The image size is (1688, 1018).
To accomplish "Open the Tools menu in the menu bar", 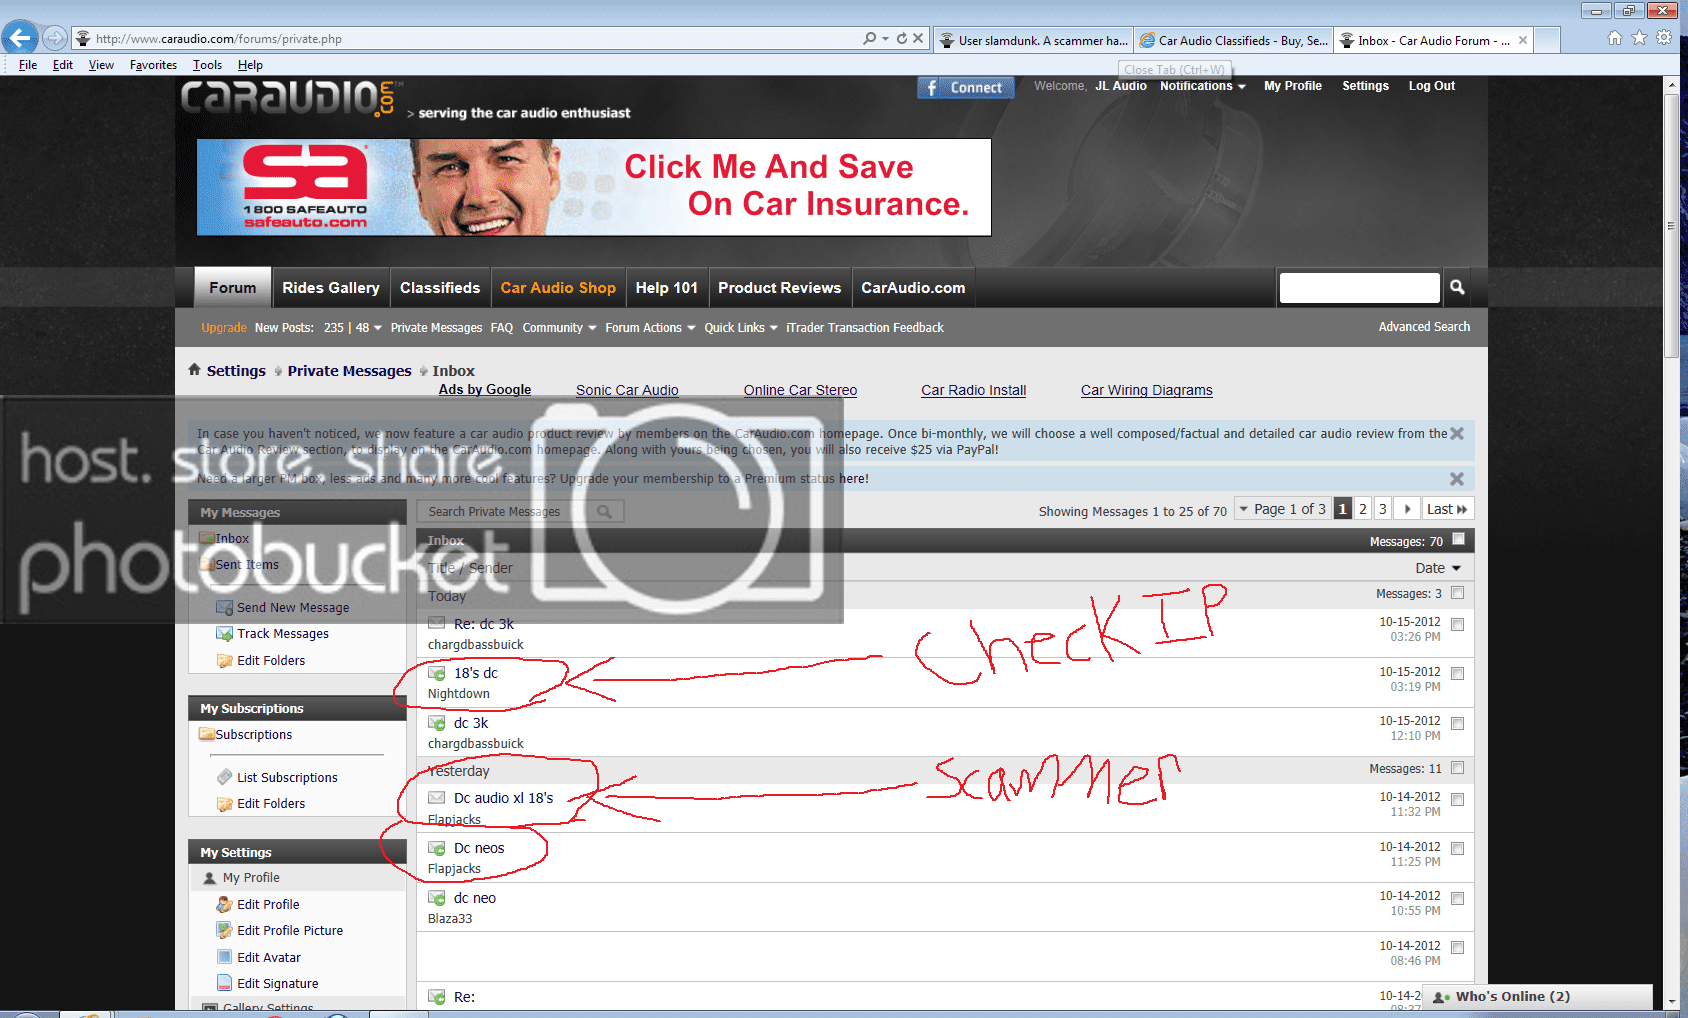I will click(207, 65).
